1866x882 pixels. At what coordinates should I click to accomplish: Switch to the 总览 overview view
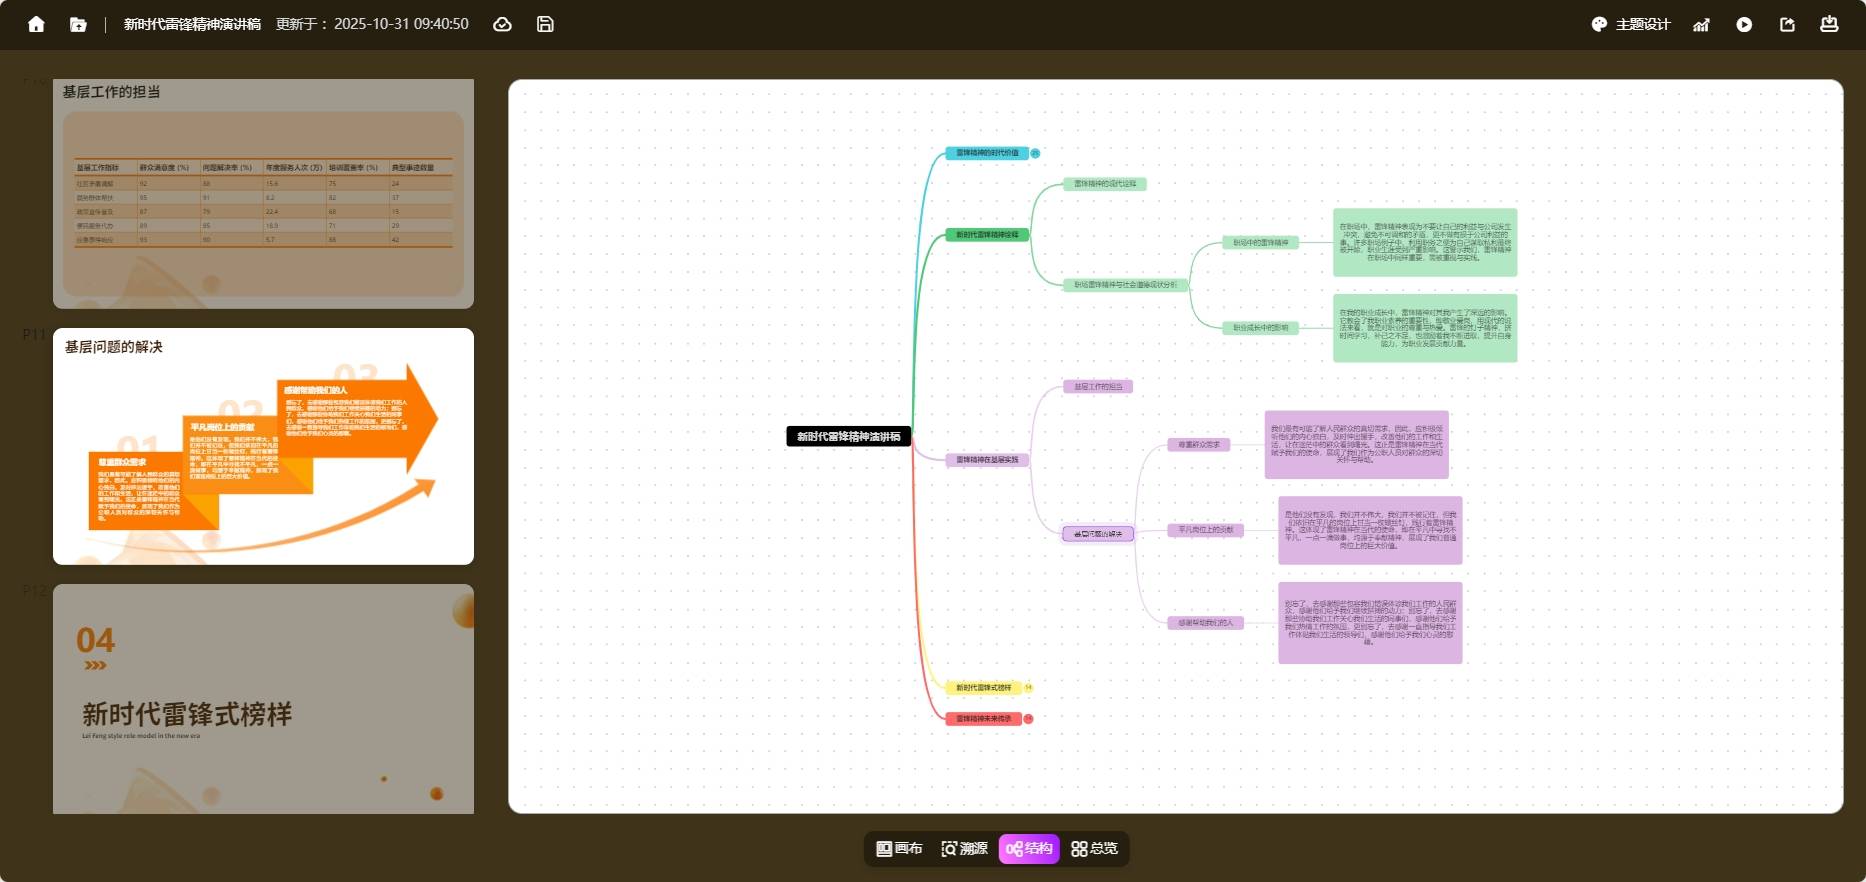[1094, 848]
